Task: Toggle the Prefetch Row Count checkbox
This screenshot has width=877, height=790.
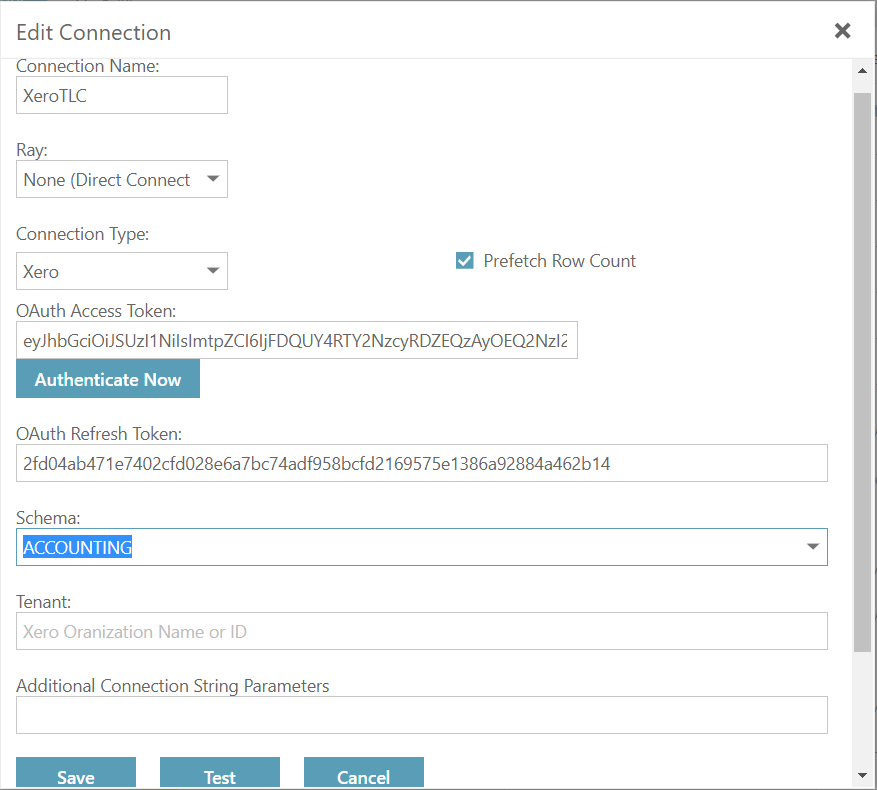Action: pos(465,261)
